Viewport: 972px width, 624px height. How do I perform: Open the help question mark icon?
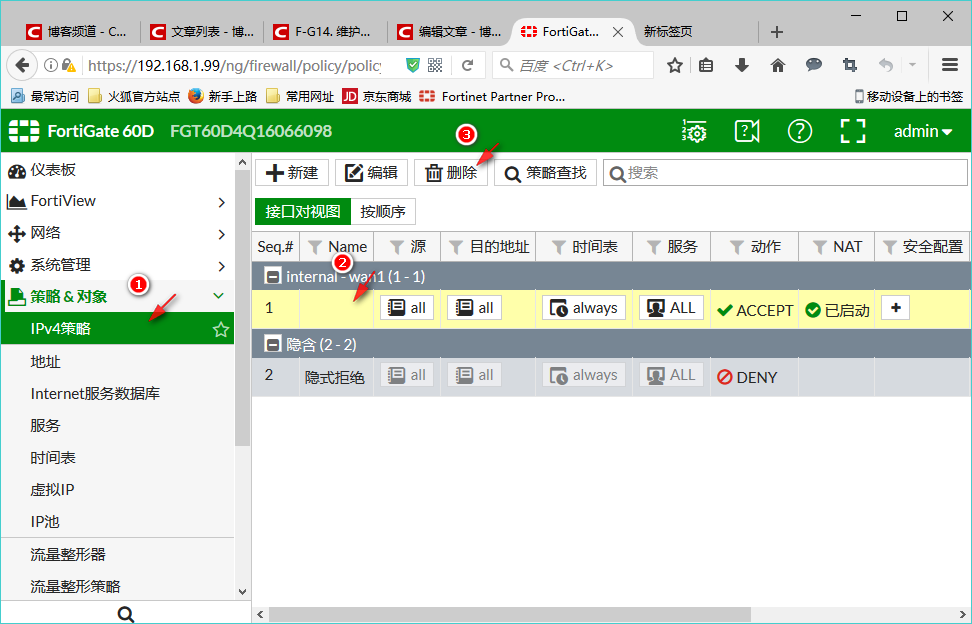[x=800, y=131]
